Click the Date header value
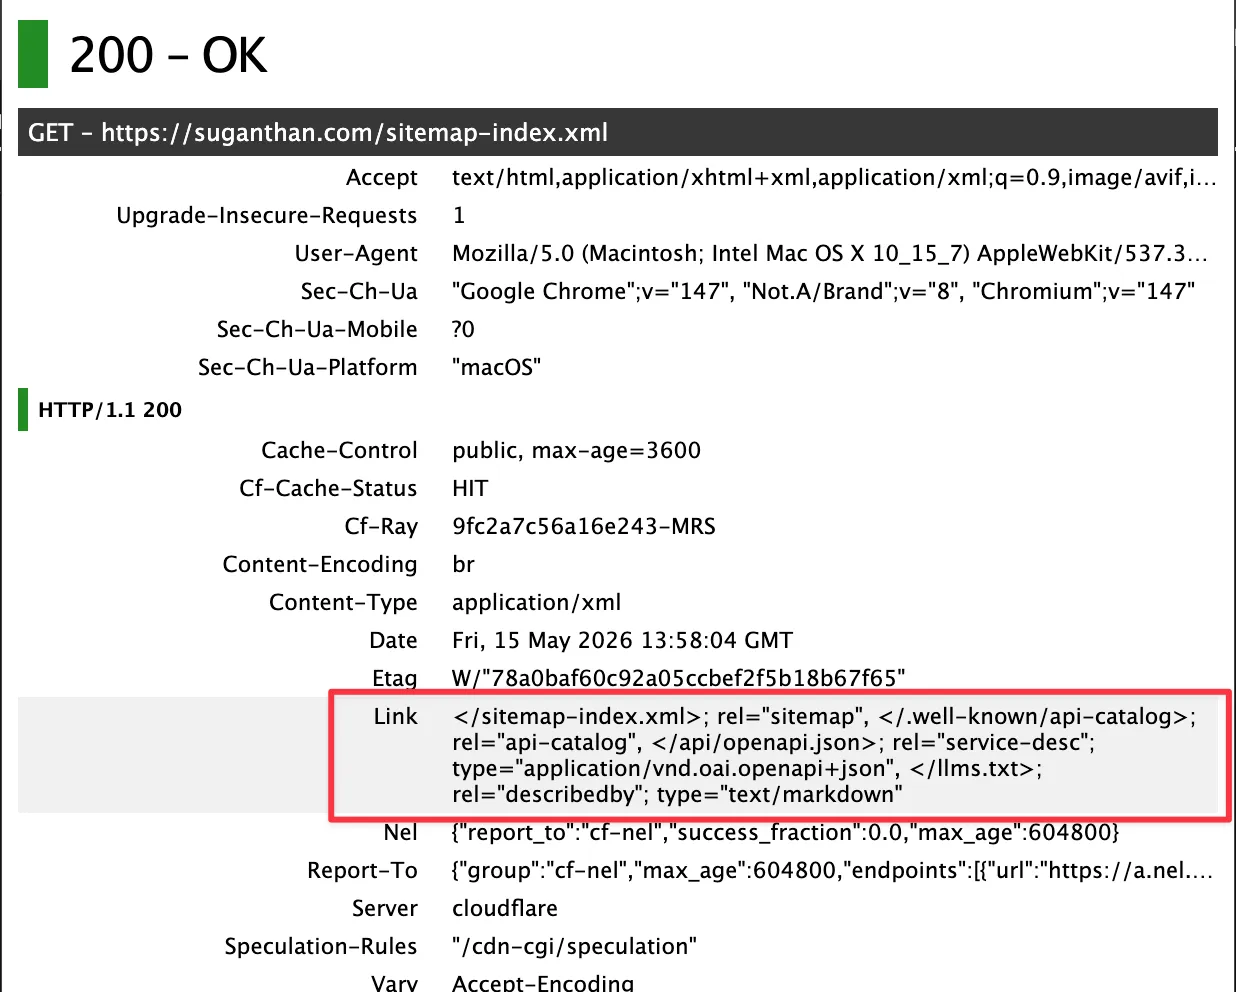 [622, 641]
